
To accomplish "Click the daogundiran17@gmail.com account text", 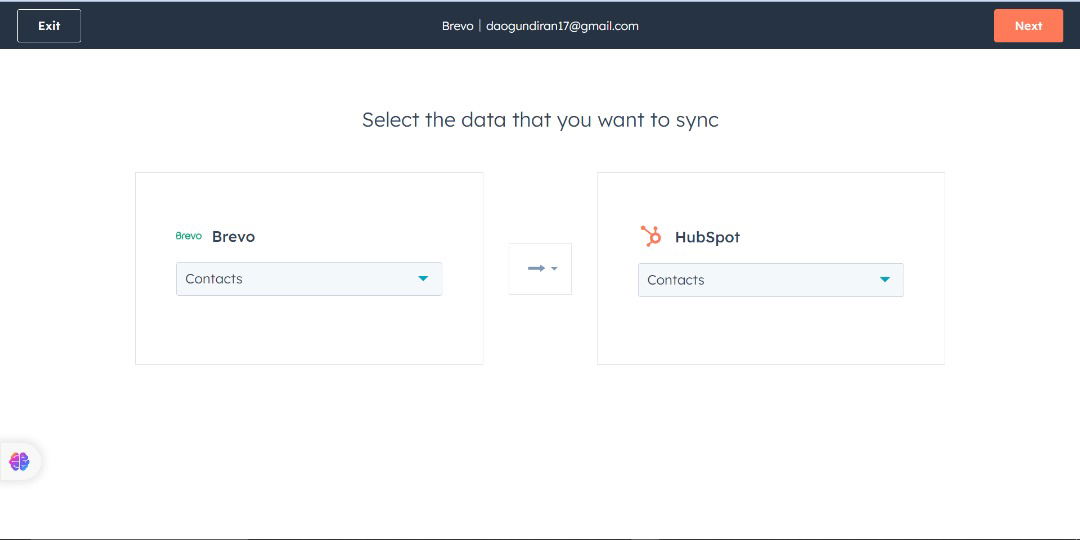I will [x=562, y=26].
